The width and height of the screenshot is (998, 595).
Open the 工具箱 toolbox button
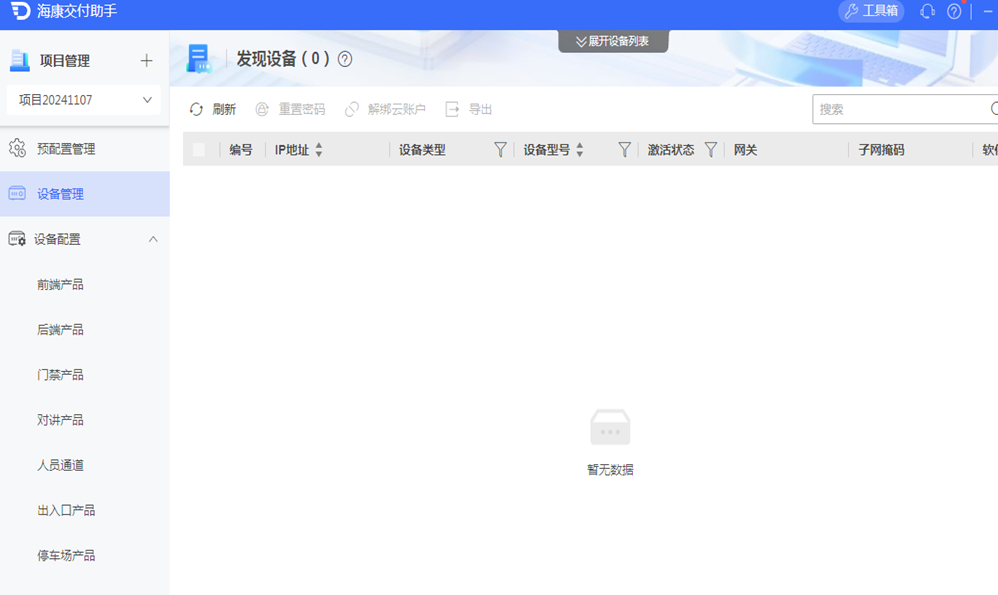(871, 11)
